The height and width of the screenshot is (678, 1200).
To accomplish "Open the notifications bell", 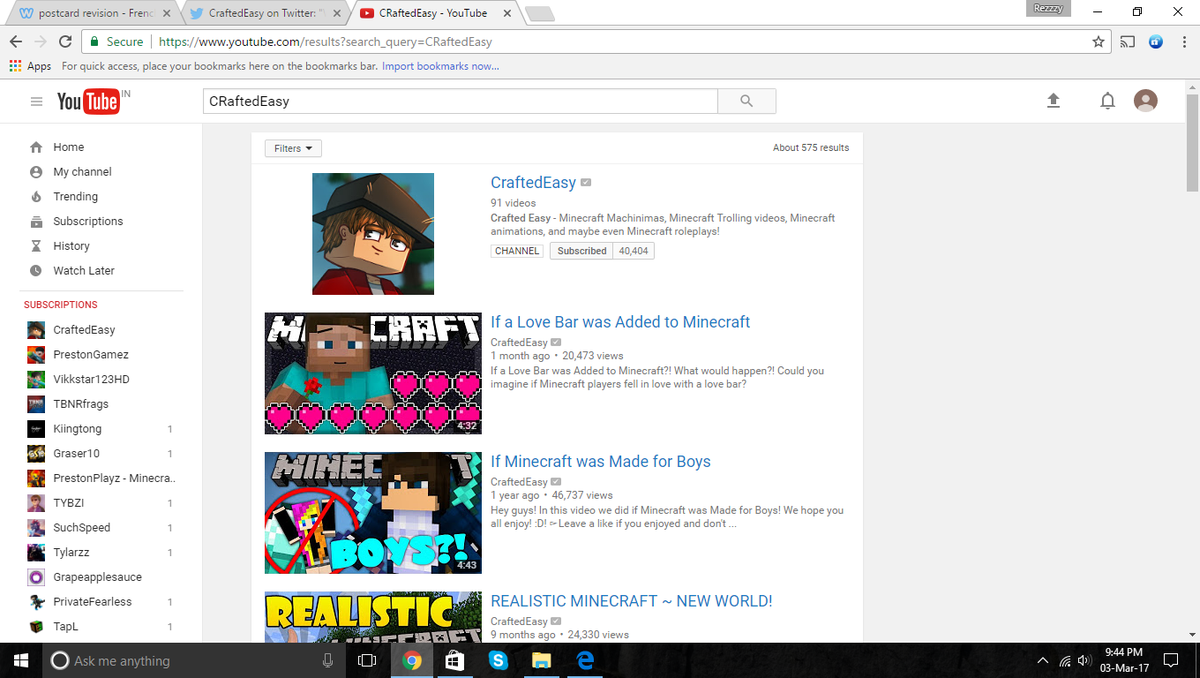I will pos(1107,101).
